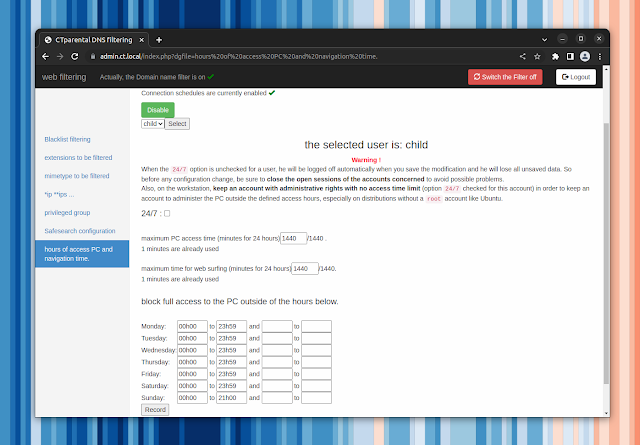
Task: Click the Record button
Action: (x=155, y=409)
